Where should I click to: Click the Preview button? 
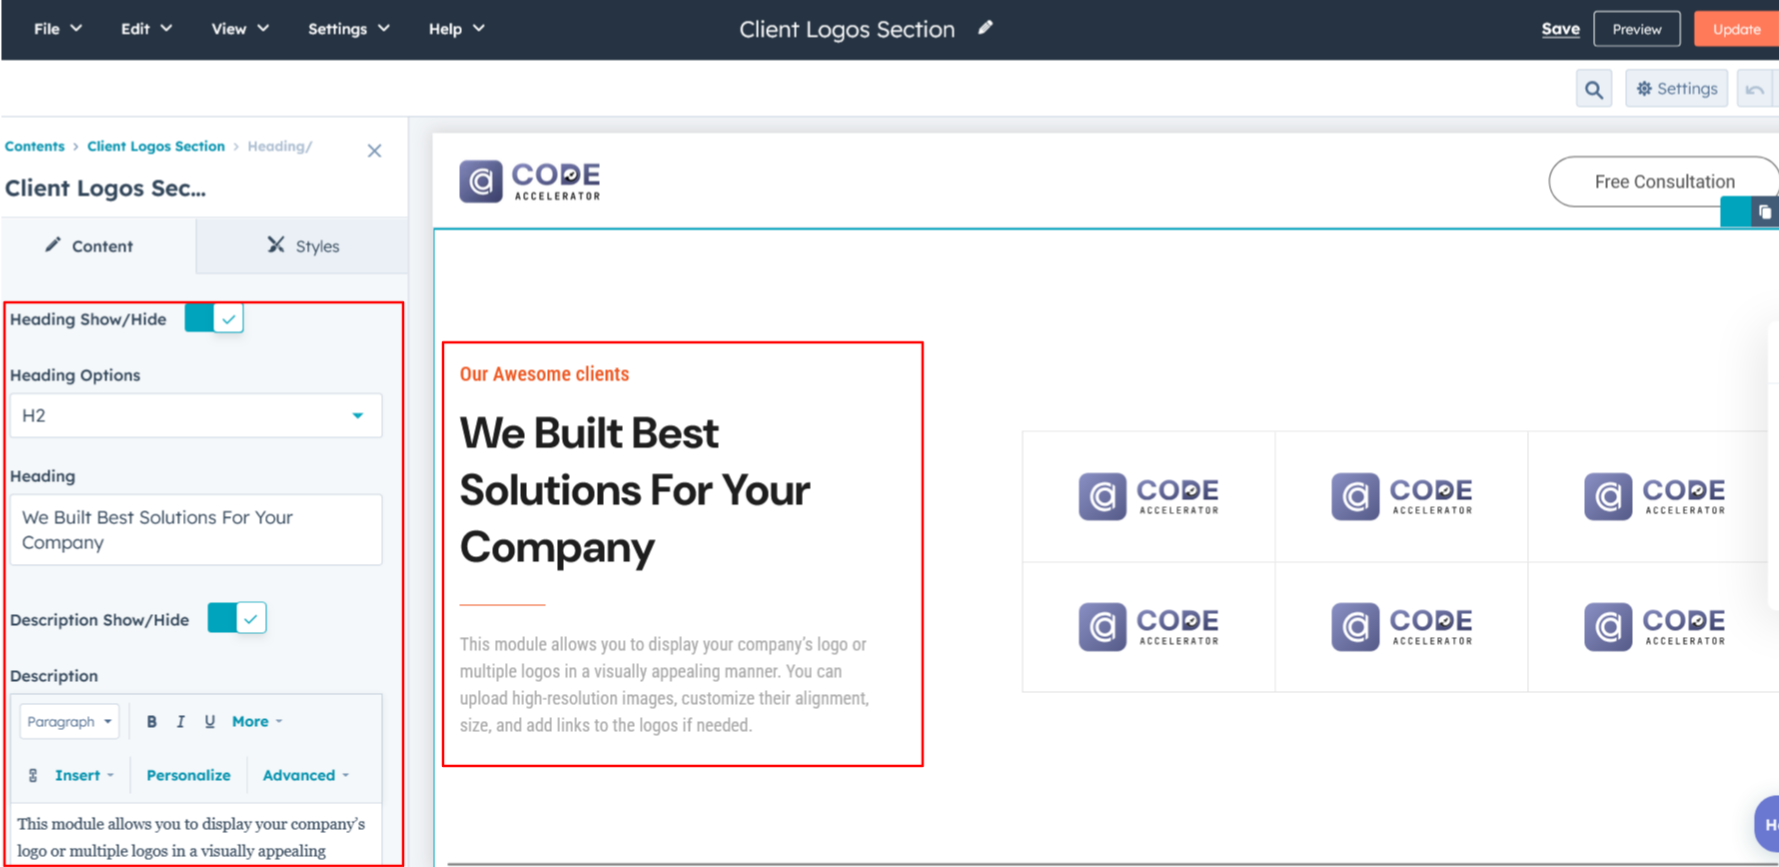[1636, 29]
